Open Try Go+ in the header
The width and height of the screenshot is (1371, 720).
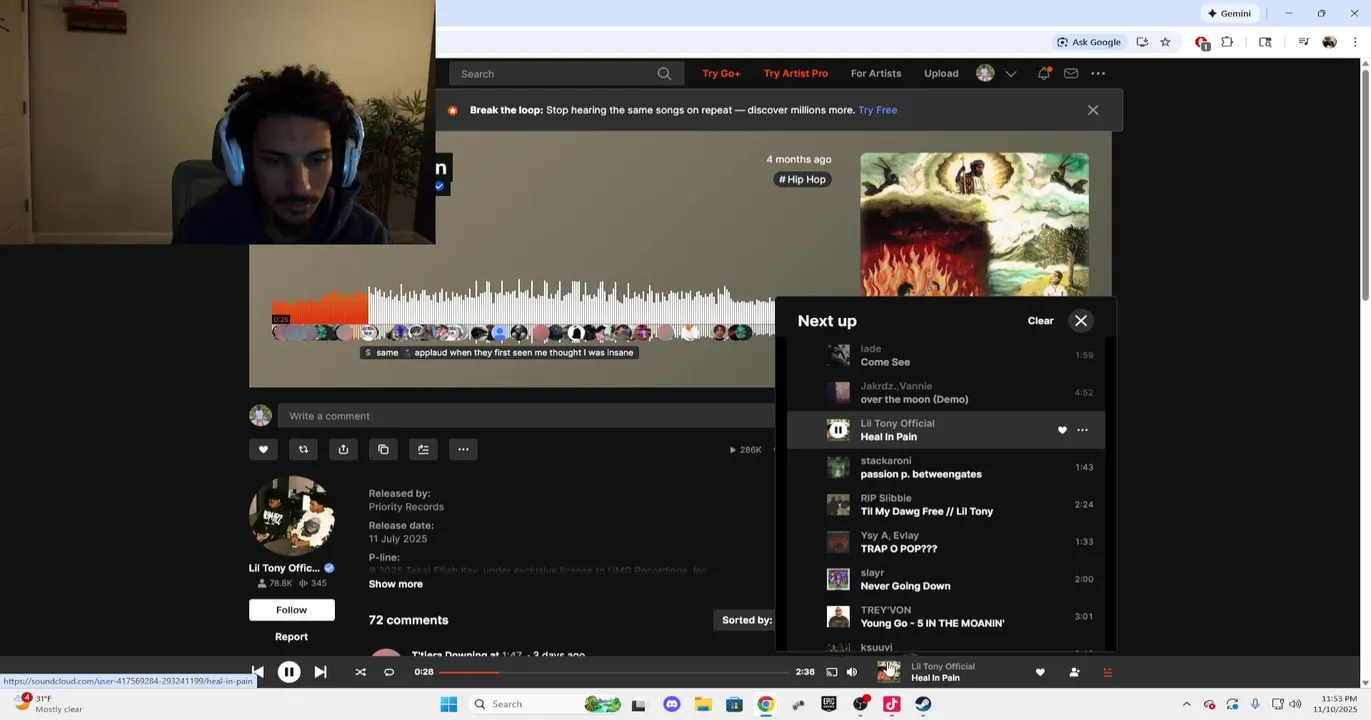[x=721, y=74]
